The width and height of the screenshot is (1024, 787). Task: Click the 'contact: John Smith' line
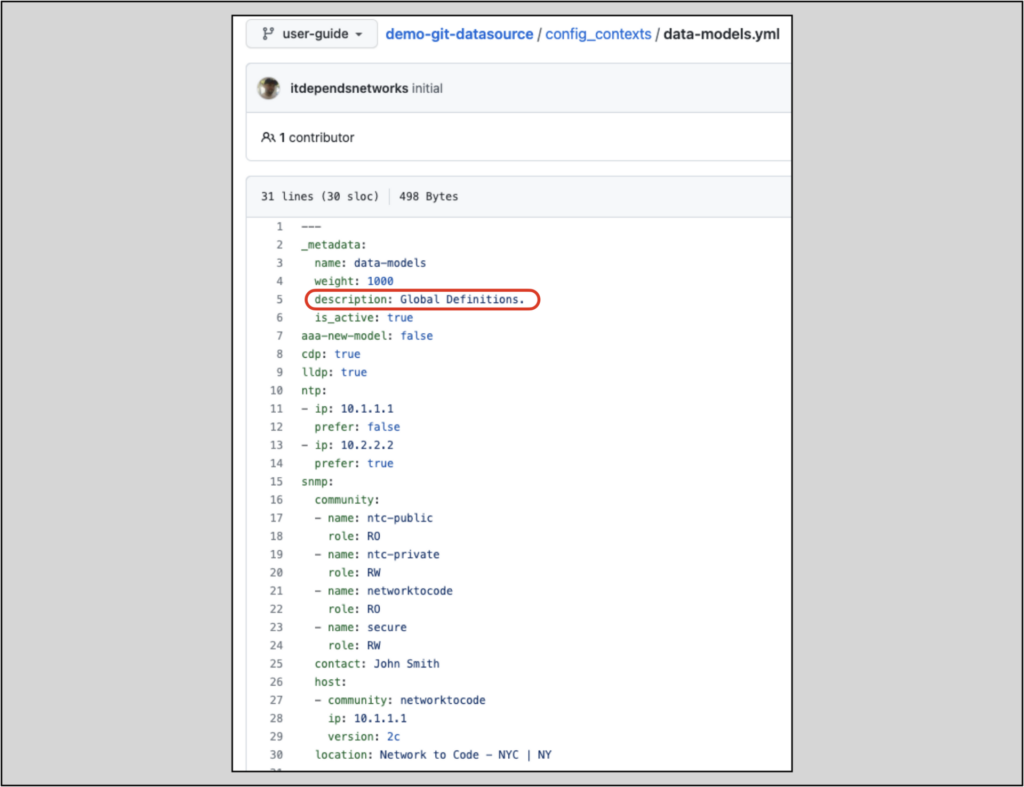[377, 664]
